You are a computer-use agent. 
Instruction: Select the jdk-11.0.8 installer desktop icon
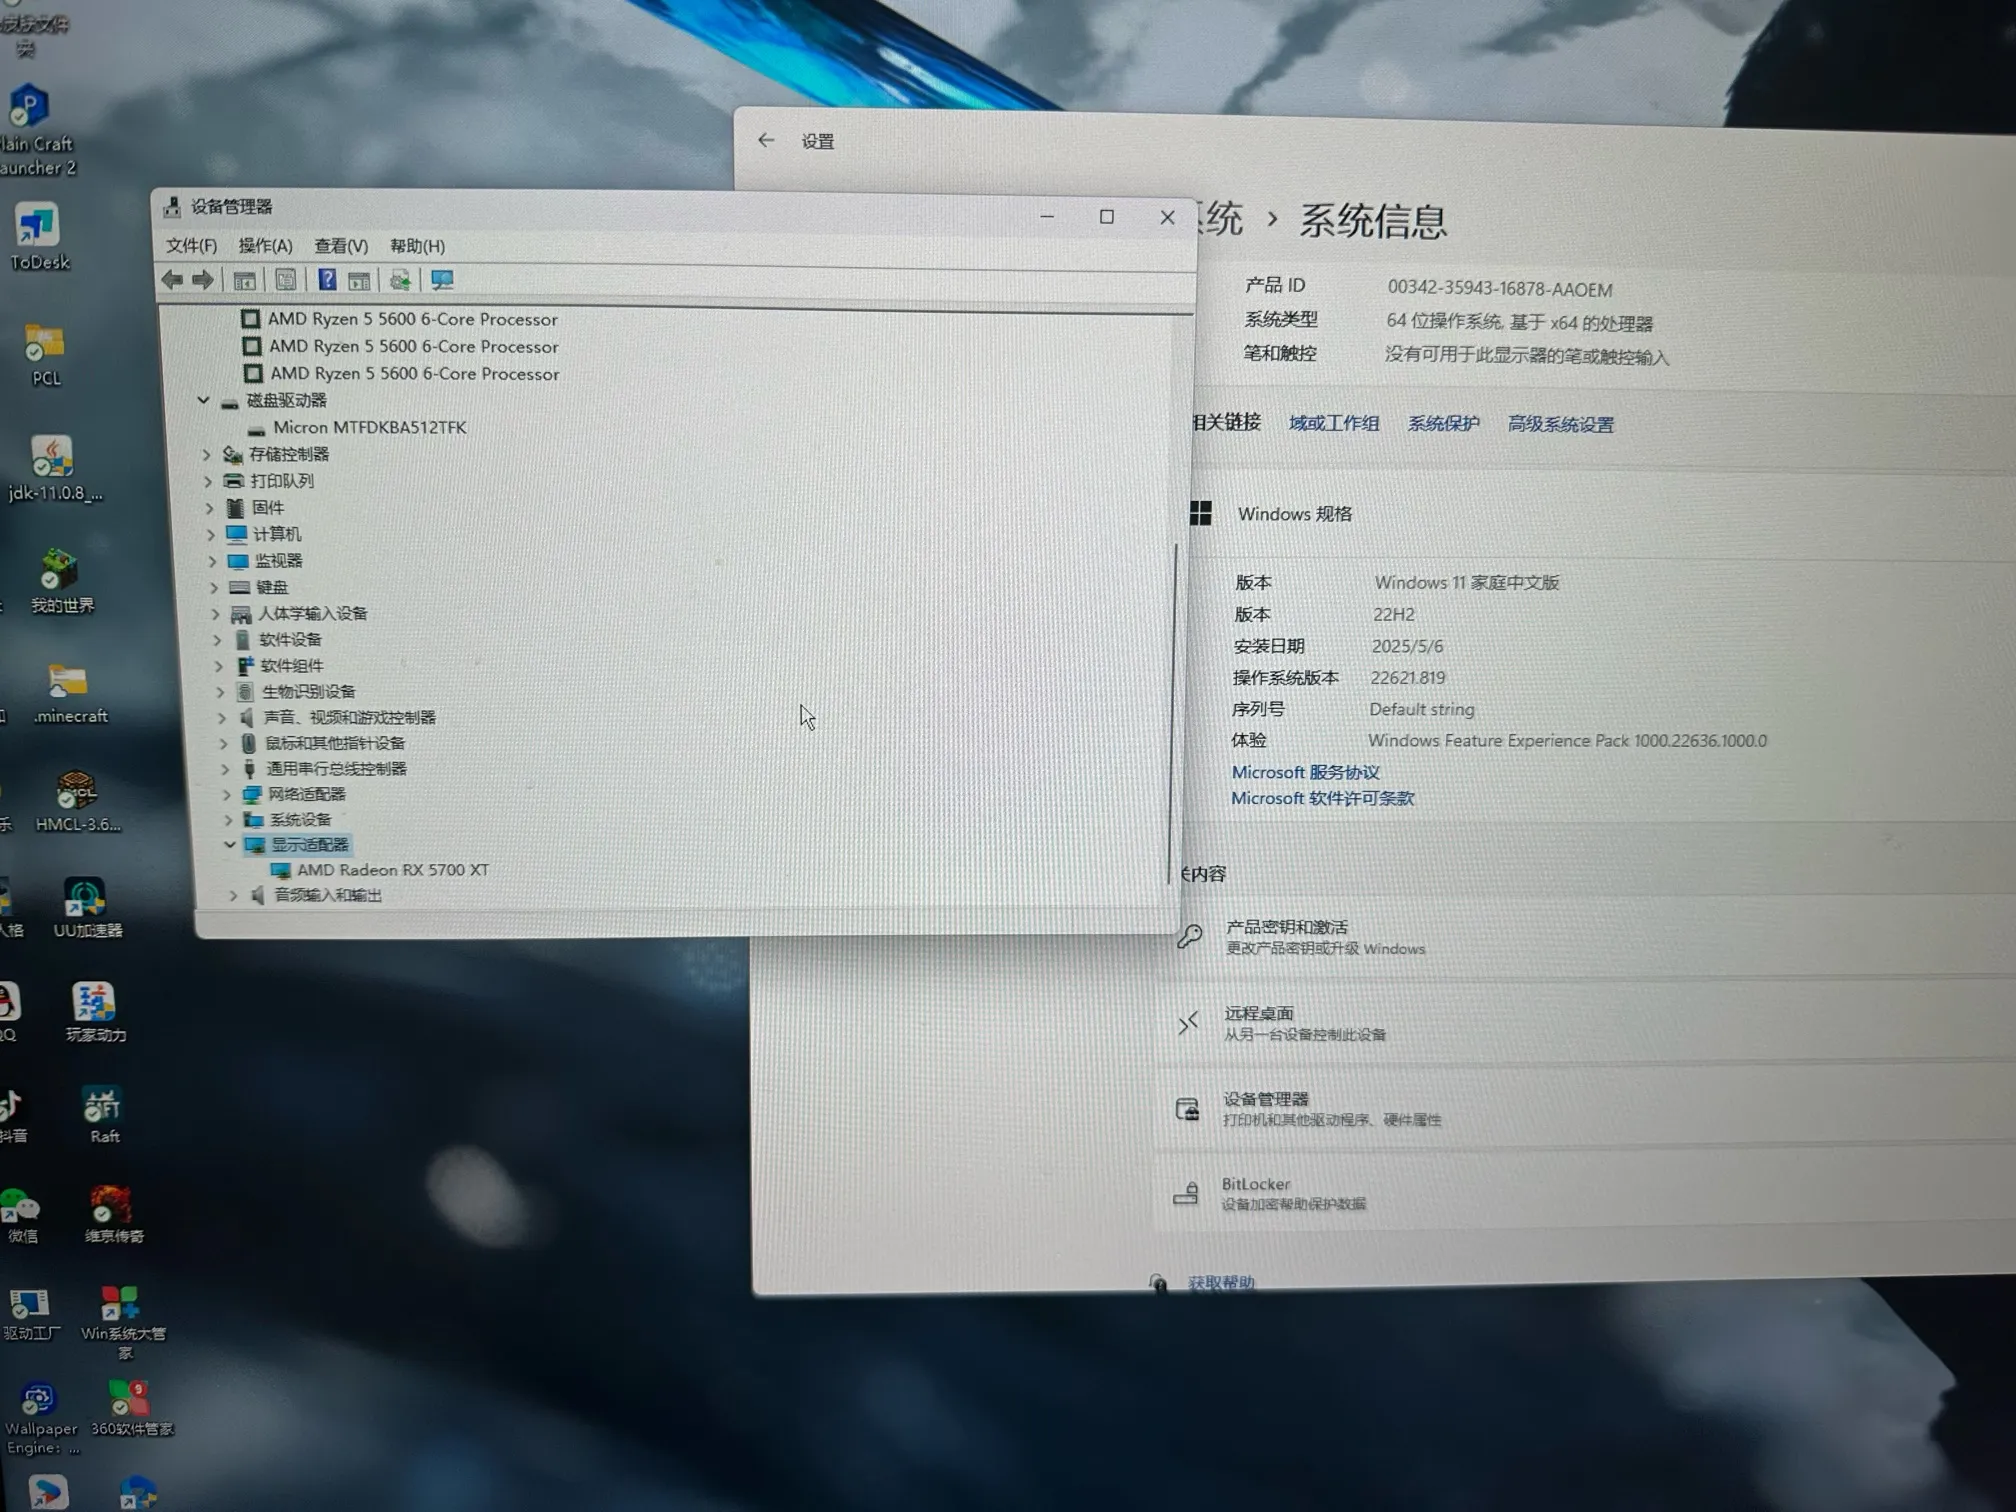pos(54,468)
